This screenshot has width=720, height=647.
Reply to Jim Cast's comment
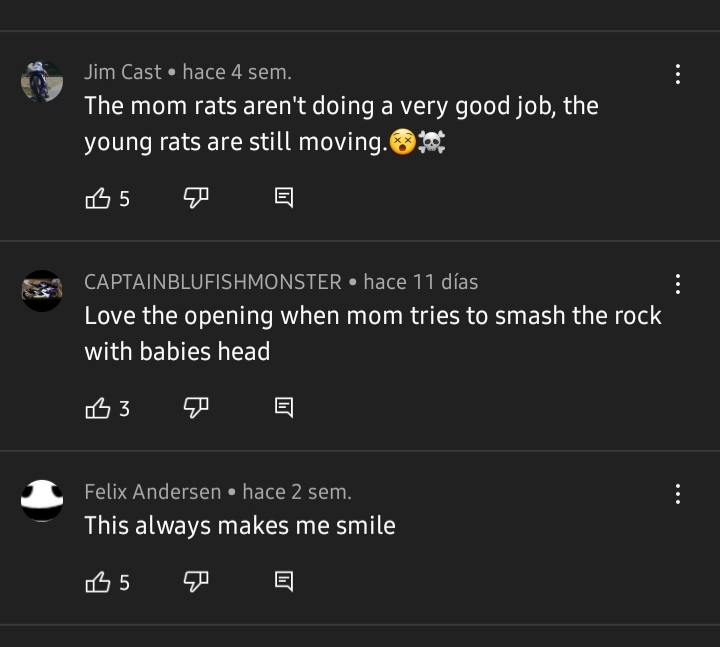tap(284, 198)
